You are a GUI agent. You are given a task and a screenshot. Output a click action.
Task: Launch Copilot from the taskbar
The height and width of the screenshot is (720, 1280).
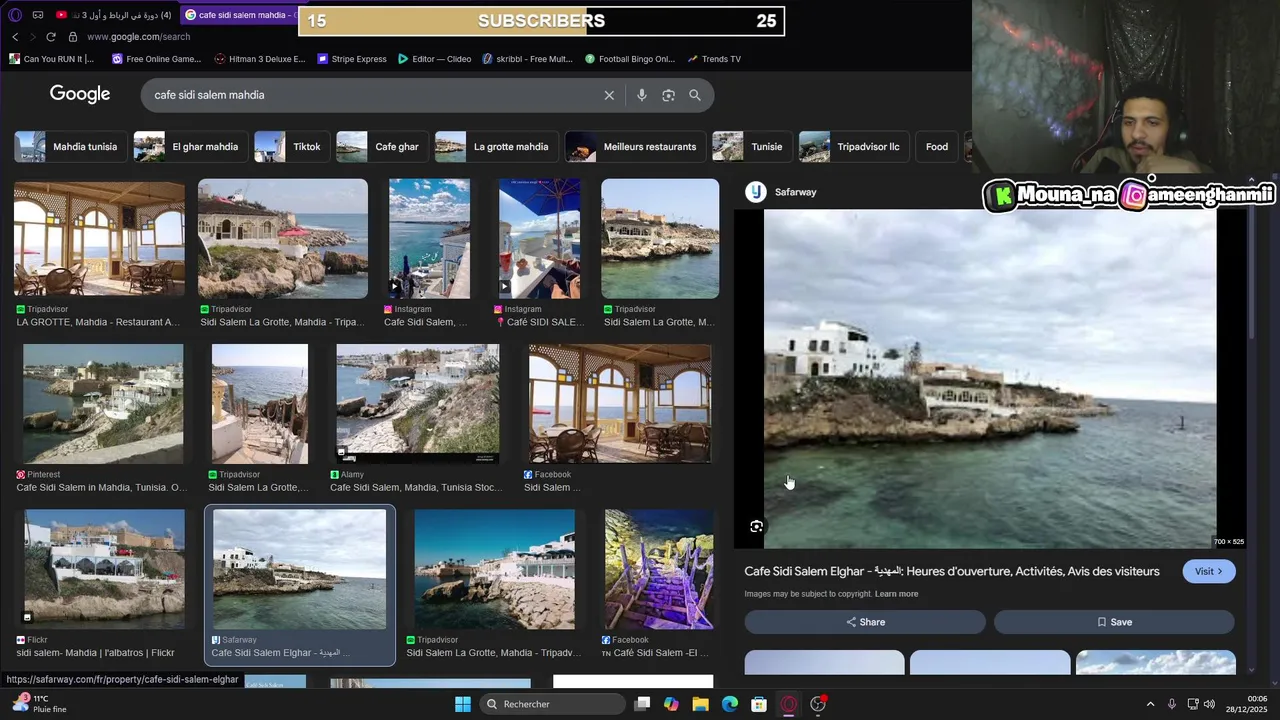click(671, 704)
